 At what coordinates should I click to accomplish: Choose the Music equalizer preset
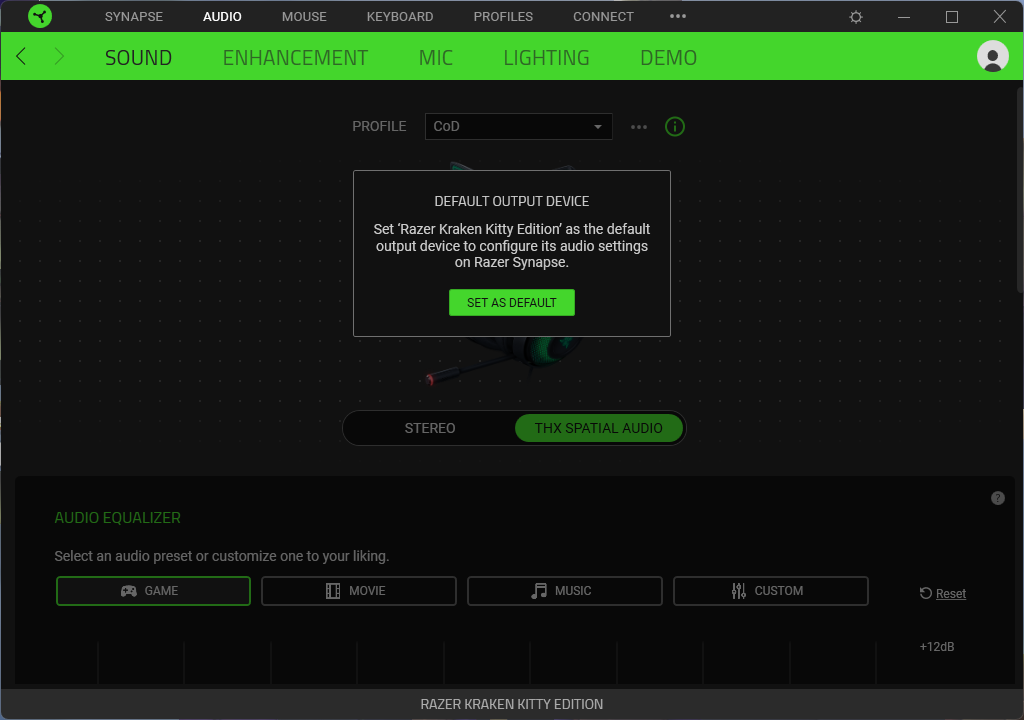point(564,591)
